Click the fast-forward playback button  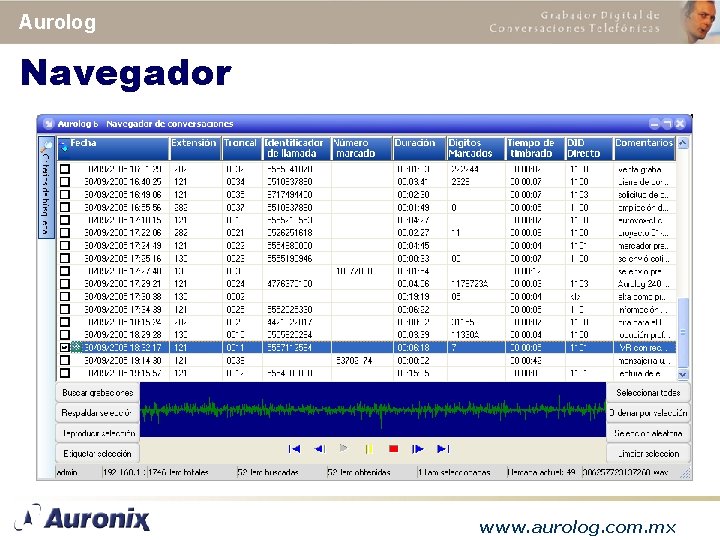coord(418,449)
